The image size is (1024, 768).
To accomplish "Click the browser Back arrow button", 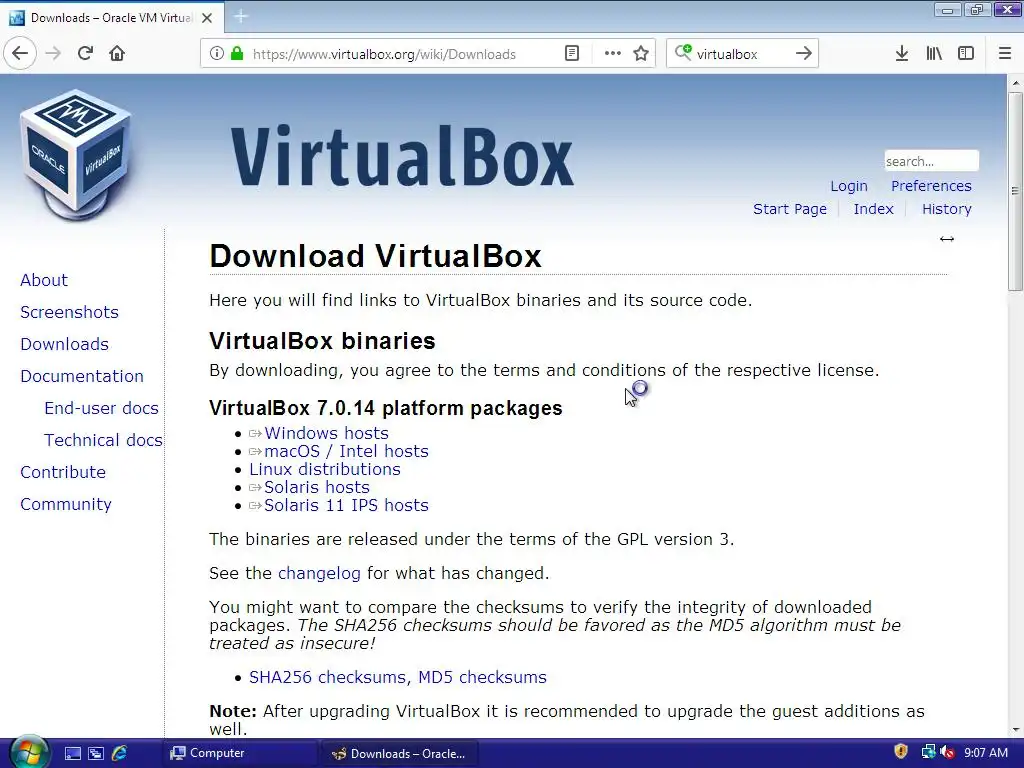I will (x=20, y=53).
